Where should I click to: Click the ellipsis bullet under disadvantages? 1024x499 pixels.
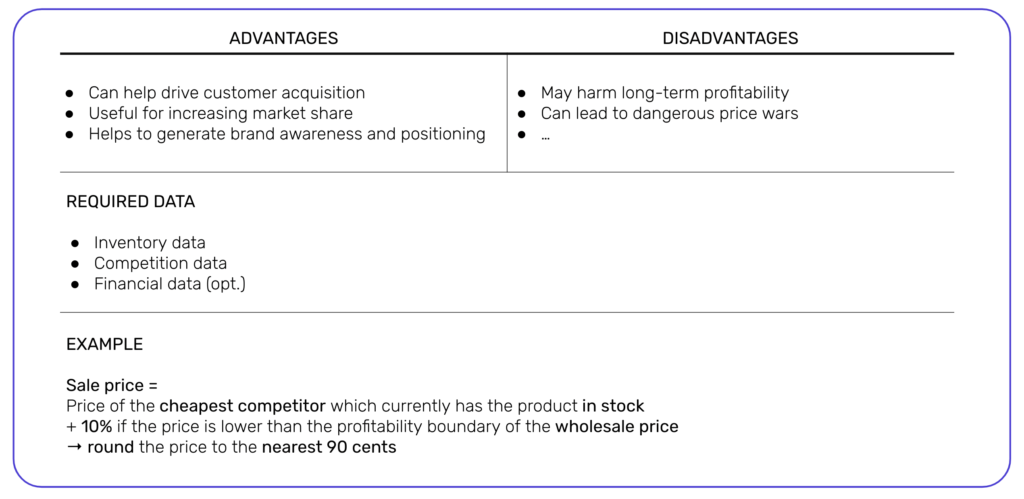(545, 136)
